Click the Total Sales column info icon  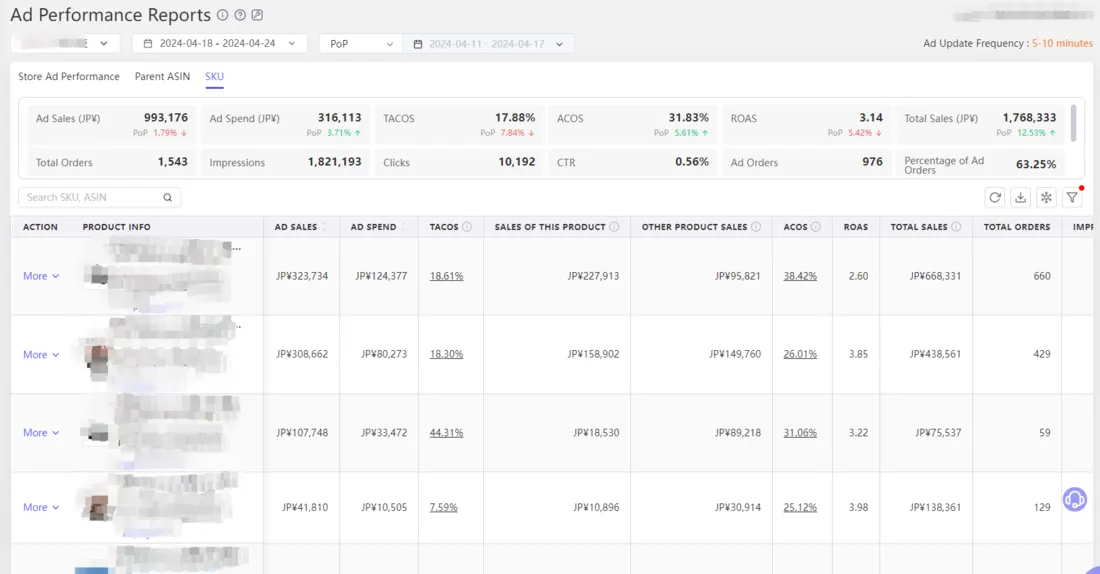coord(956,227)
